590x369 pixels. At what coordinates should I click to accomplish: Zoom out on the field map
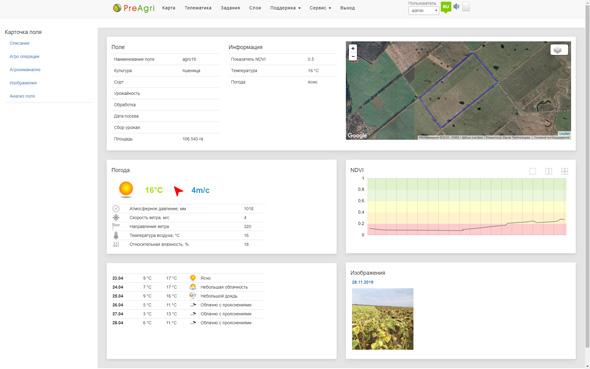(x=353, y=56)
